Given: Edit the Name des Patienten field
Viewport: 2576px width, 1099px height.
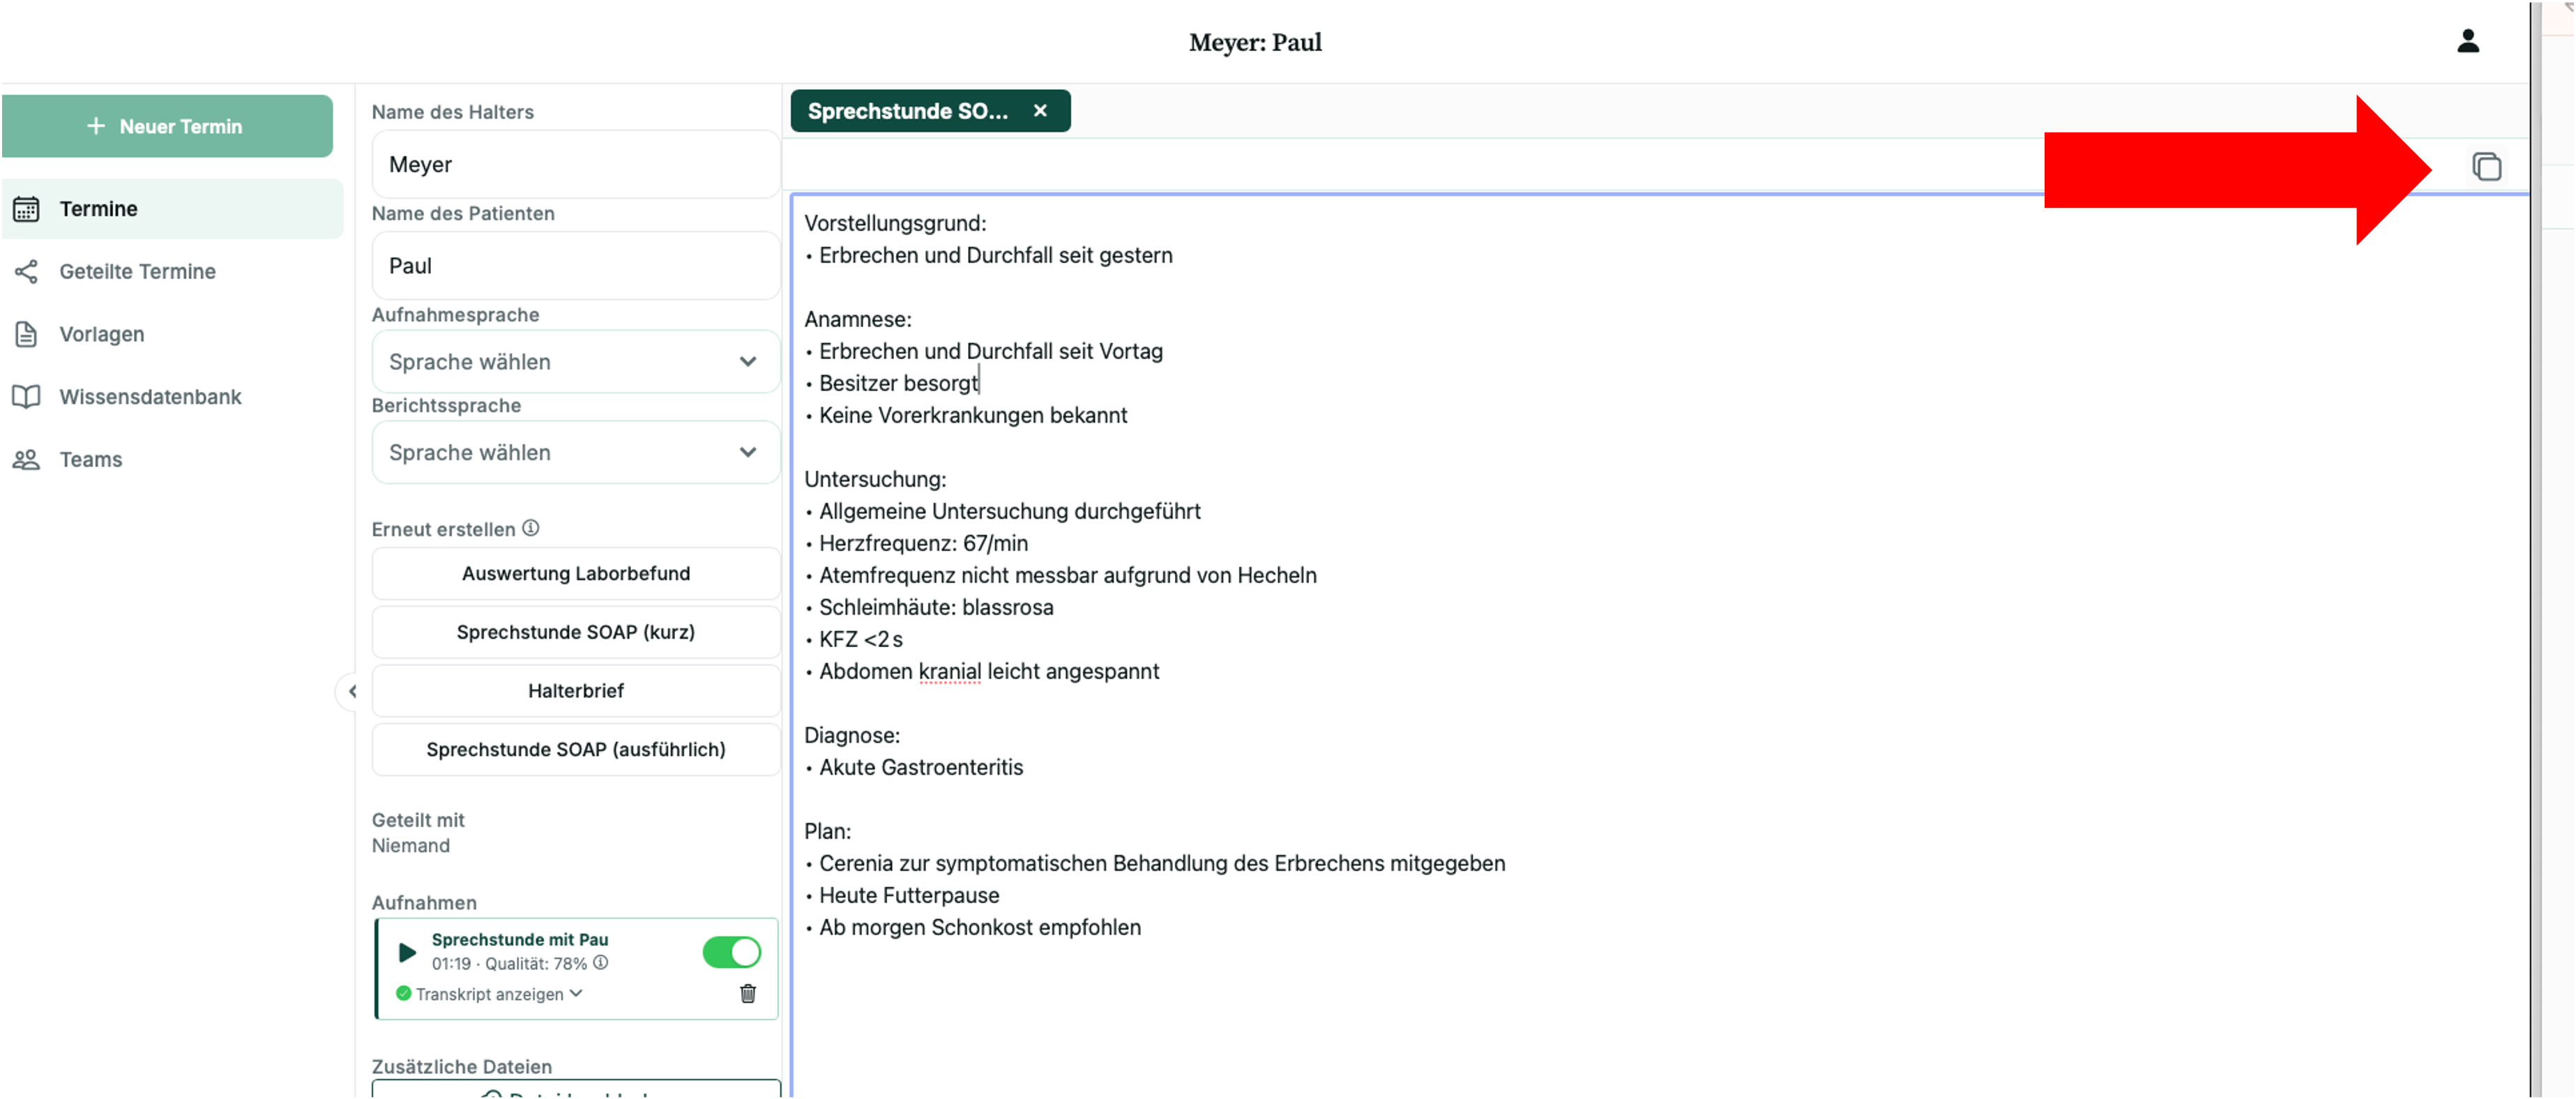Looking at the screenshot, I should coord(575,265).
